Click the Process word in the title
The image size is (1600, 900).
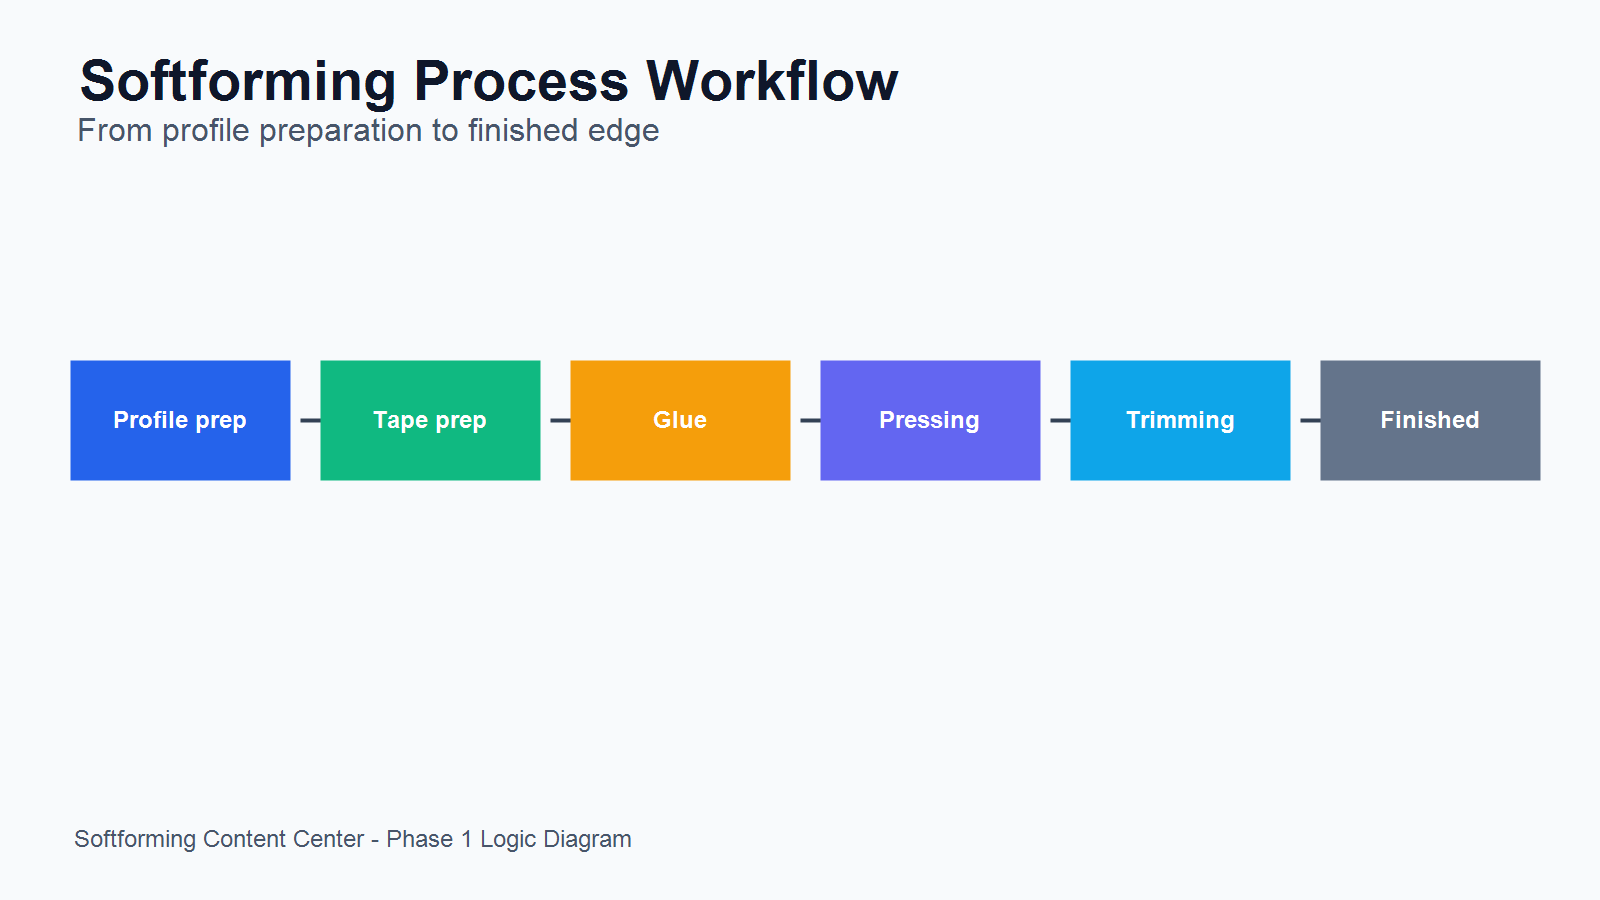pyautogui.click(x=521, y=80)
